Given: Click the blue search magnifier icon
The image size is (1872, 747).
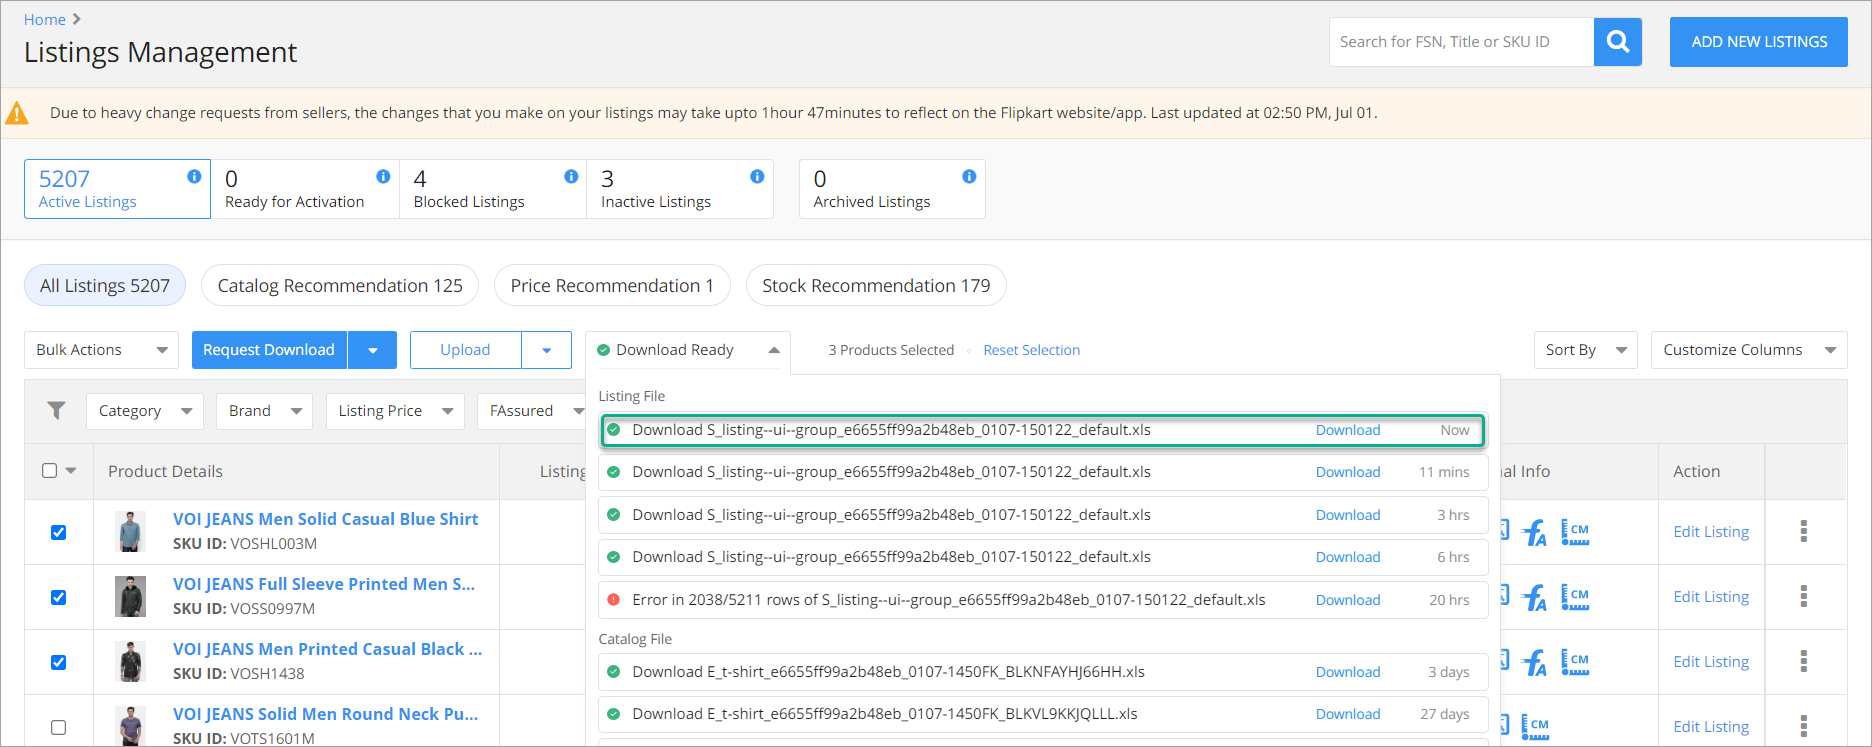Looking at the screenshot, I should pos(1617,42).
